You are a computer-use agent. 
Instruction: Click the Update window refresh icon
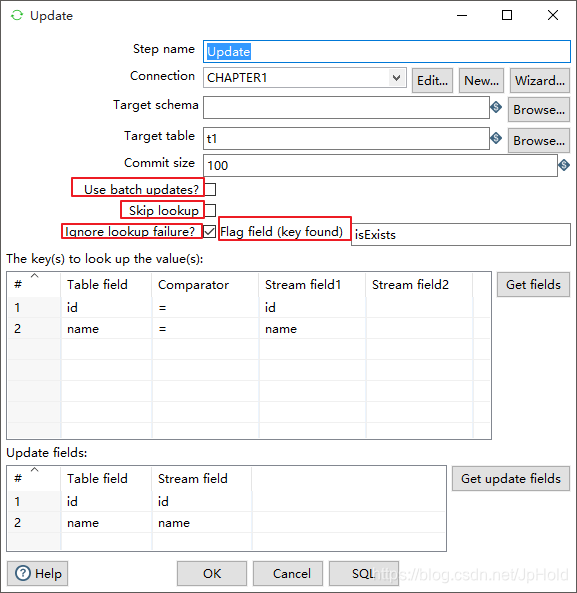[x=17, y=16]
